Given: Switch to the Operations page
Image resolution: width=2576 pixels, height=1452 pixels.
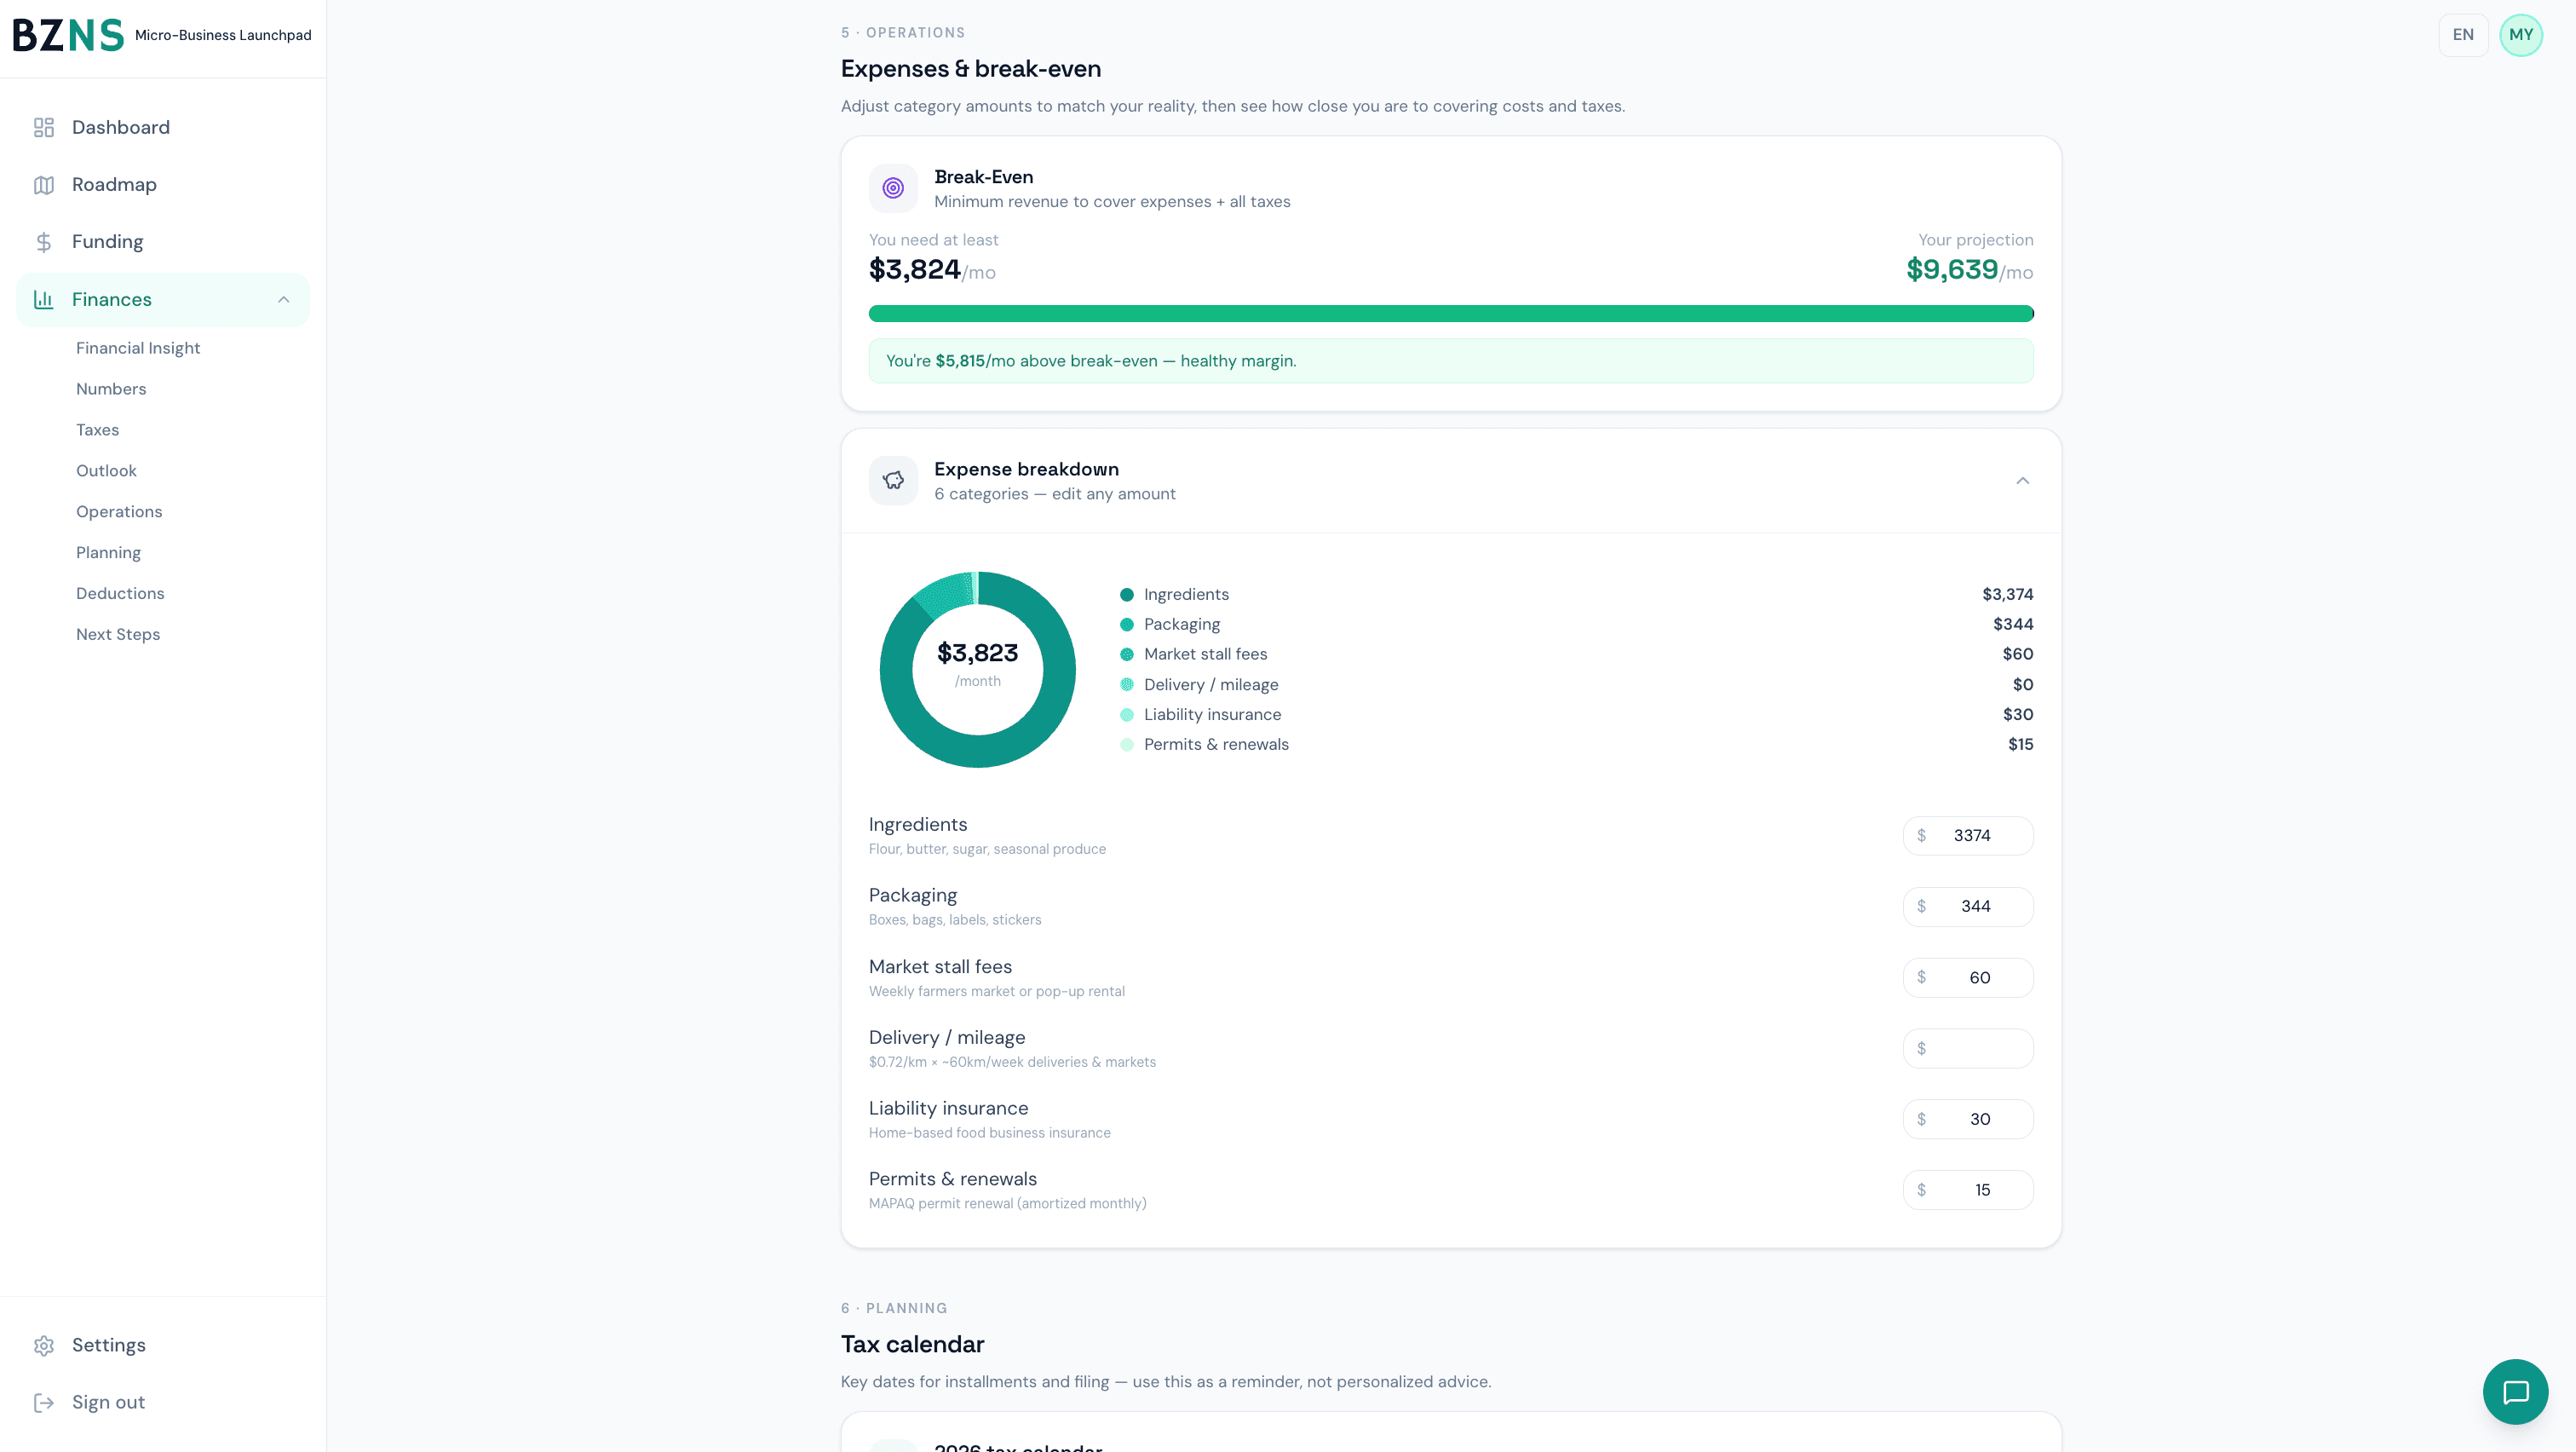Looking at the screenshot, I should [x=119, y=511].
